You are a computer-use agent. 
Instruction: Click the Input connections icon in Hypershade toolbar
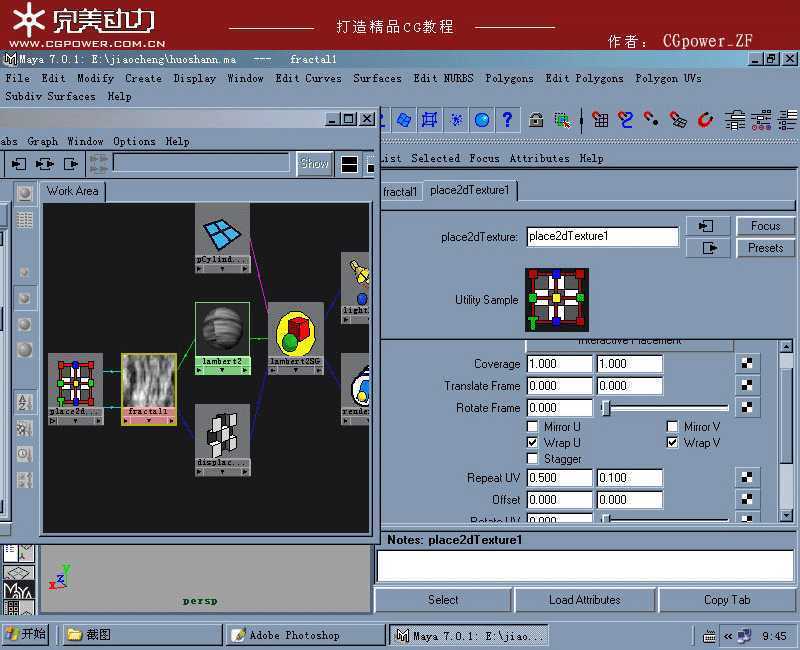pos(19,164)
